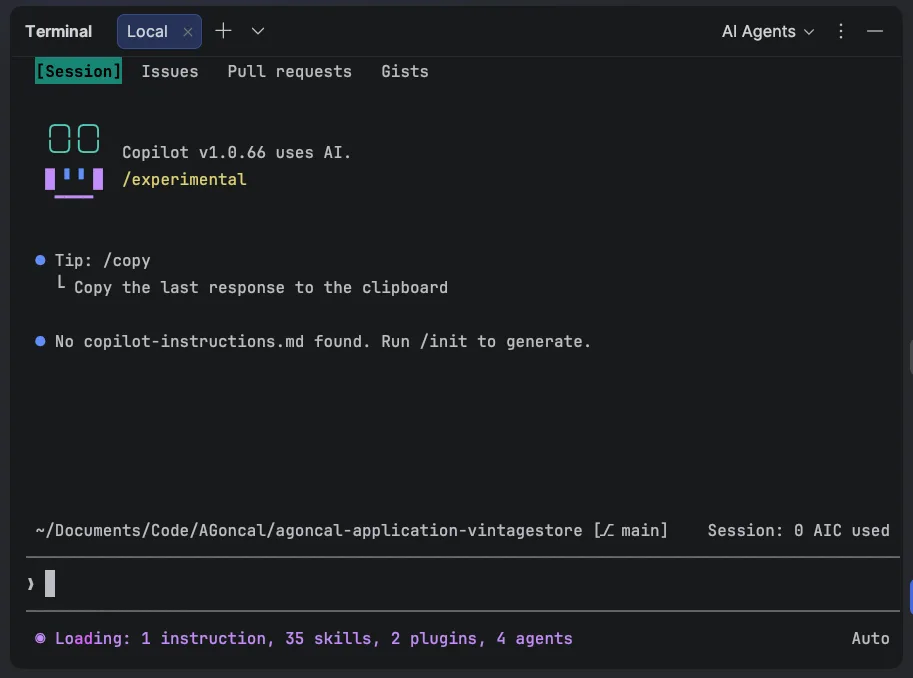Click the 'No copilot-instructions.md found' message
Screen dimensions: 913x678
(x=323, y=341)
